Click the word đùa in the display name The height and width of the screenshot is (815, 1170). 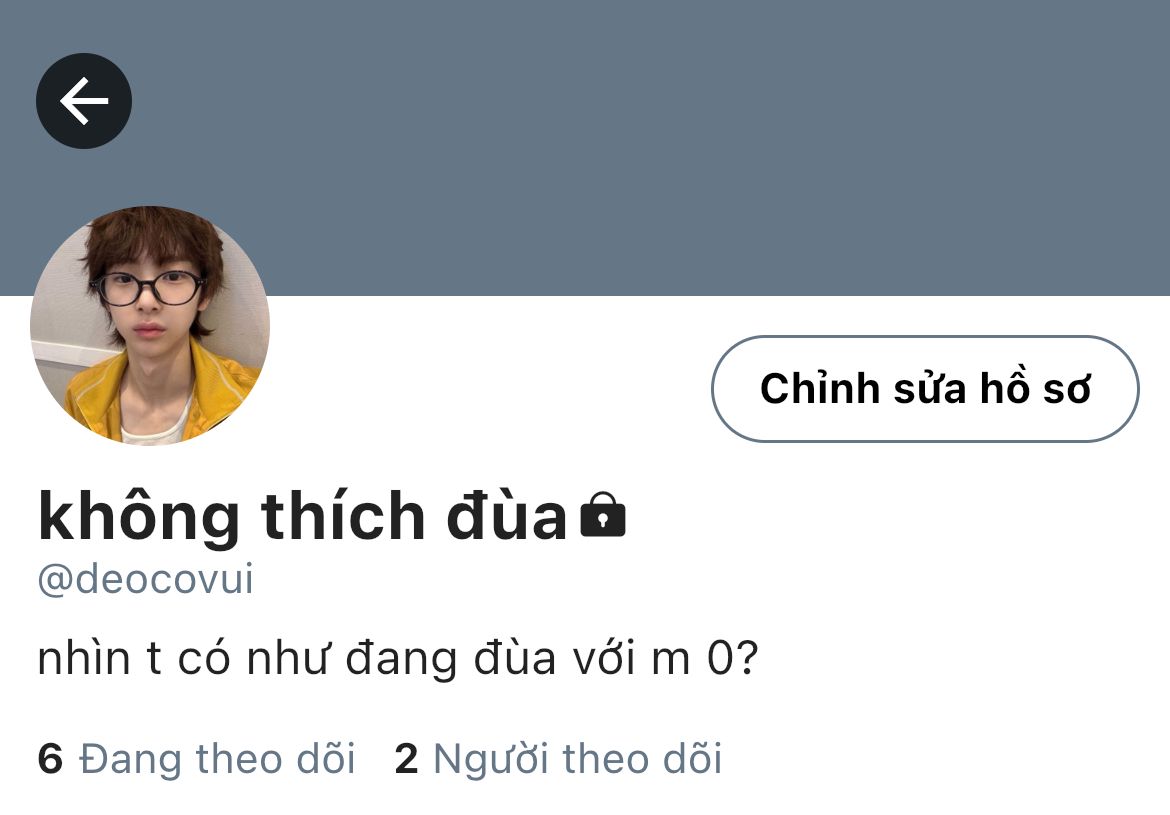507,516
